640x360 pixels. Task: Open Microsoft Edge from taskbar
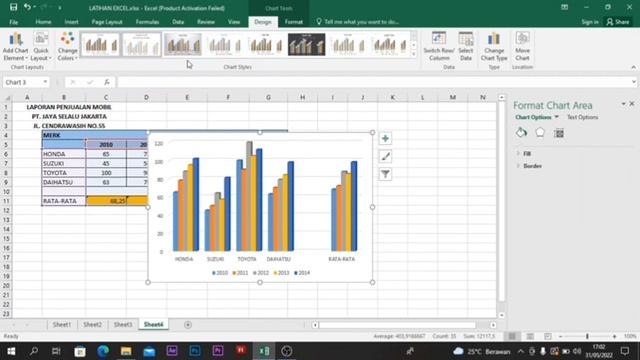point(103,351)
